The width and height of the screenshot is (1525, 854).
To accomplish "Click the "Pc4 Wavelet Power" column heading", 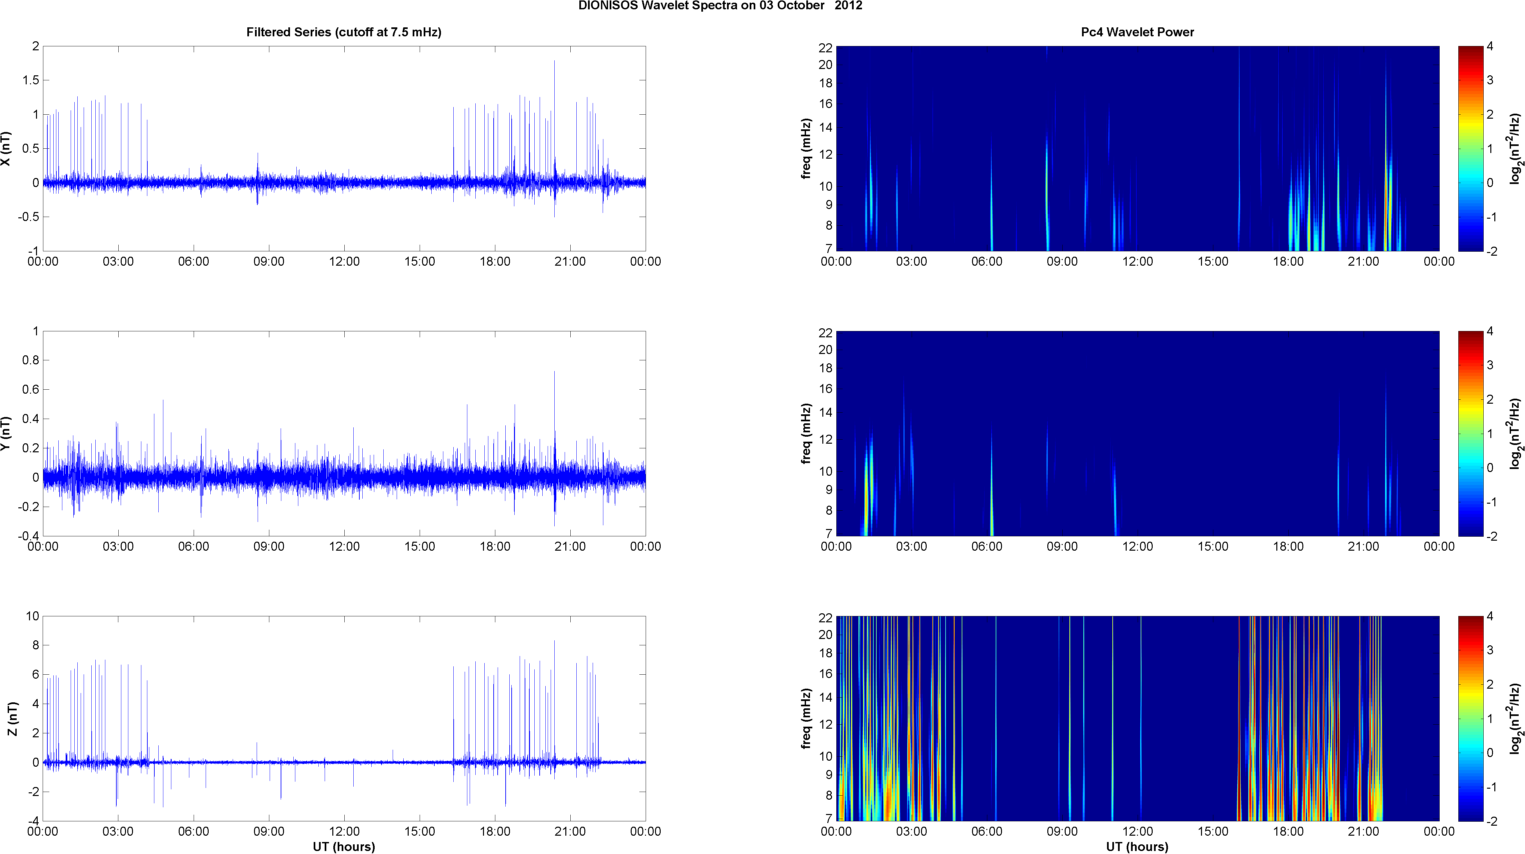I will click(1137, 32).
